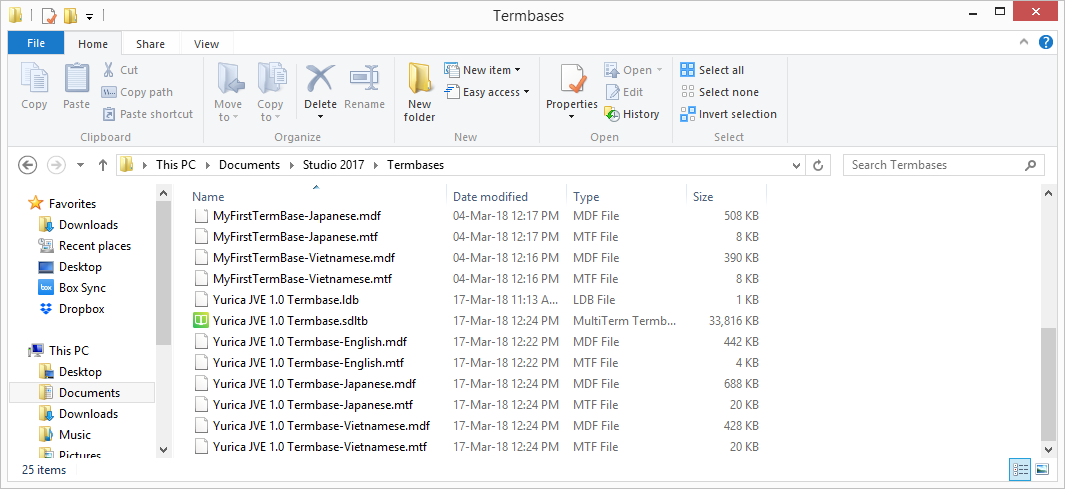Viewport: 1065px width, 489px height.
Task: Click Studio 2017 in address breadcrumb
Action: [333, 164]
